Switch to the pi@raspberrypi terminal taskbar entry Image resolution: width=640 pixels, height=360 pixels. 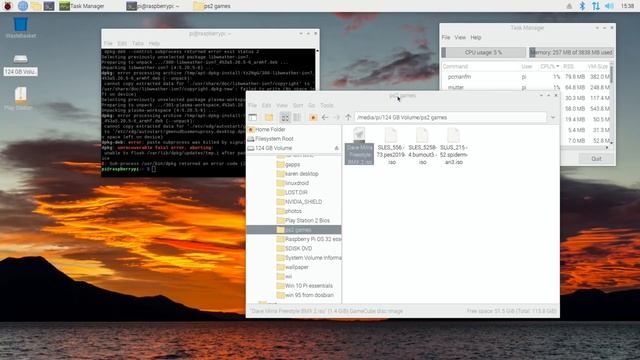(x=153, y=6)
